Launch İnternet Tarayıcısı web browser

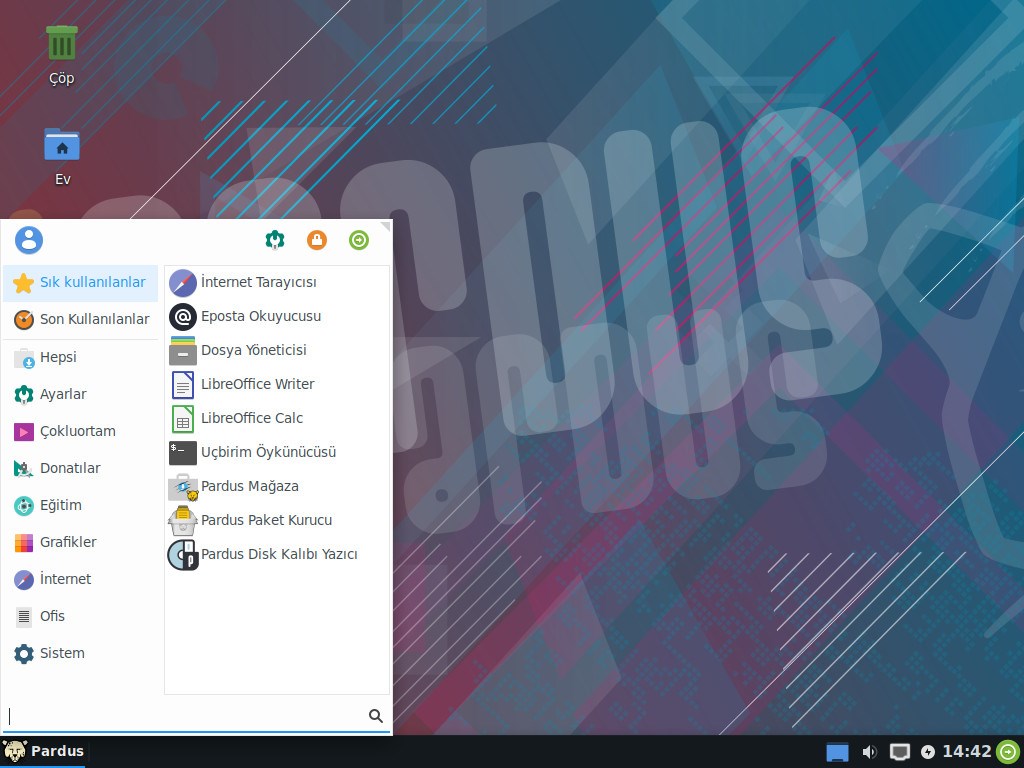pos(277,282)
